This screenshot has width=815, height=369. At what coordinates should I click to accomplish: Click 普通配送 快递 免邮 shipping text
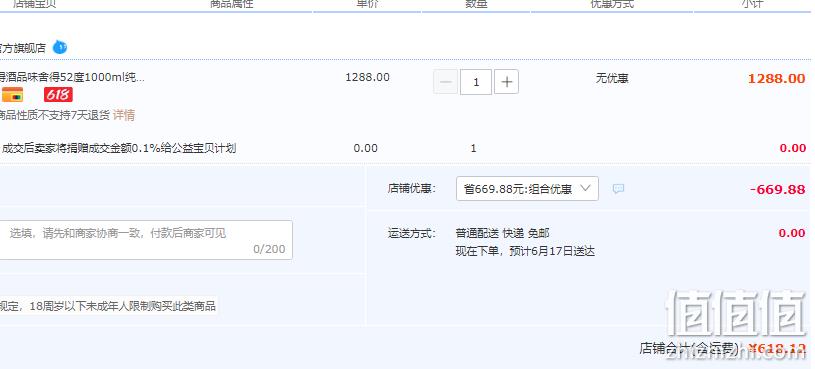502,233
